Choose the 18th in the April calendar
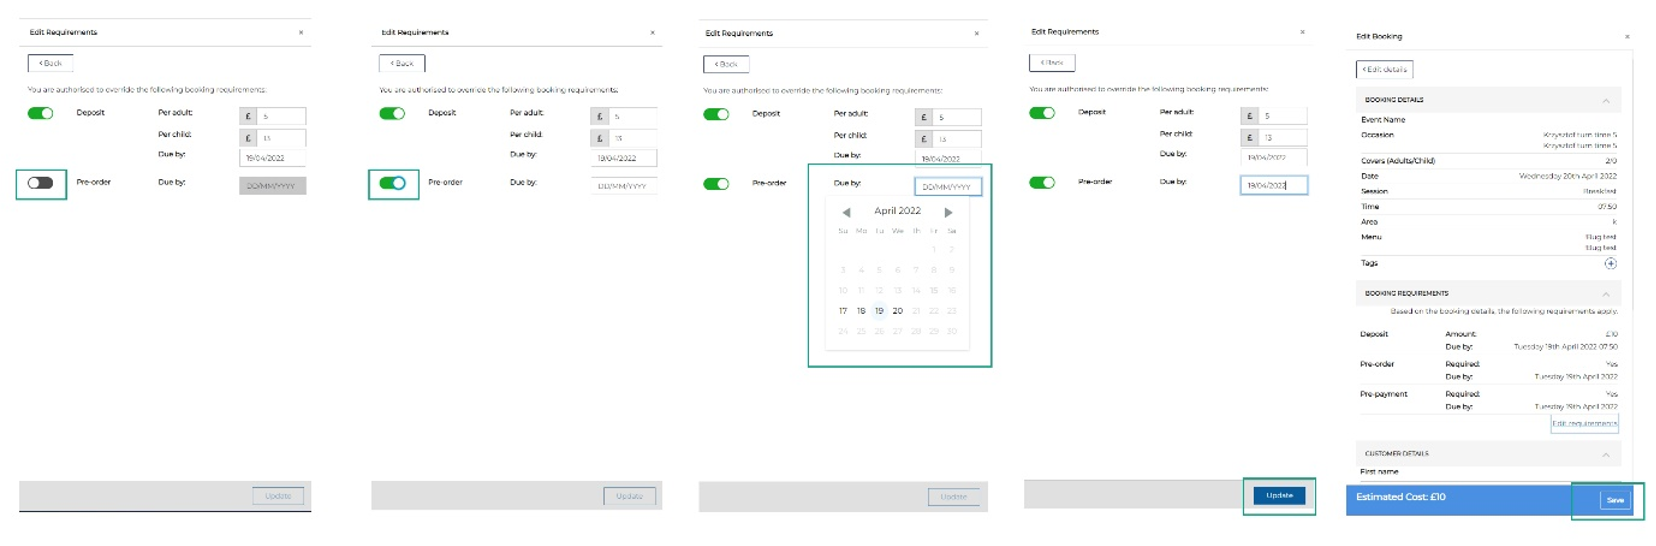Viewport: 1656px width, 546px height. 861,311
